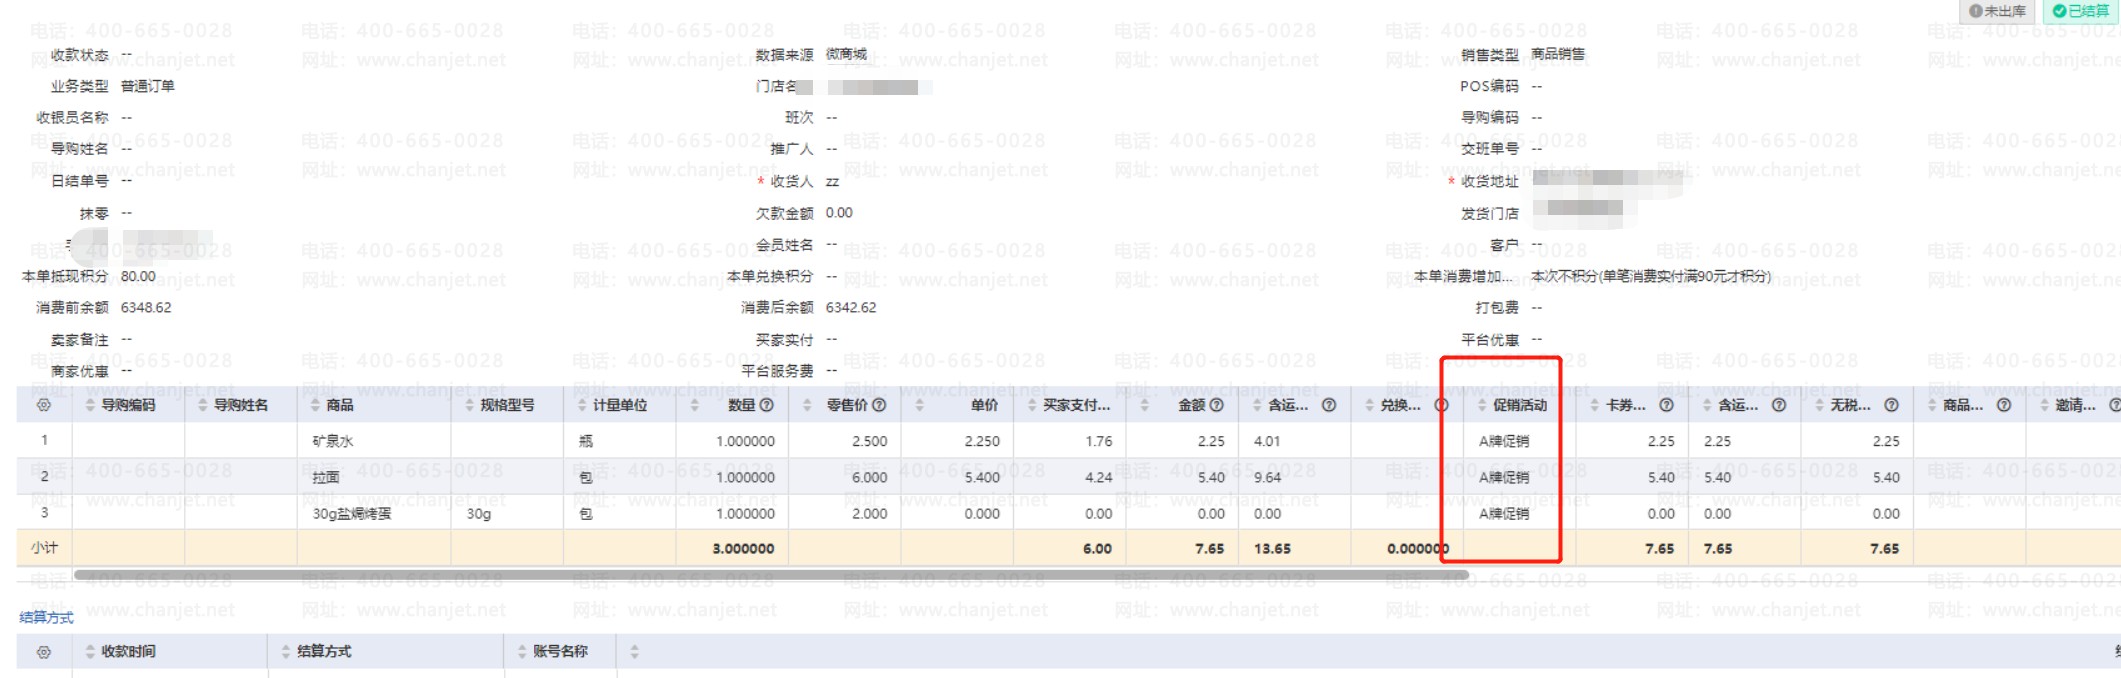Screen dimensions: 2121x678
Task: Click the 收款时间 column header label
Action: [128, 652]
